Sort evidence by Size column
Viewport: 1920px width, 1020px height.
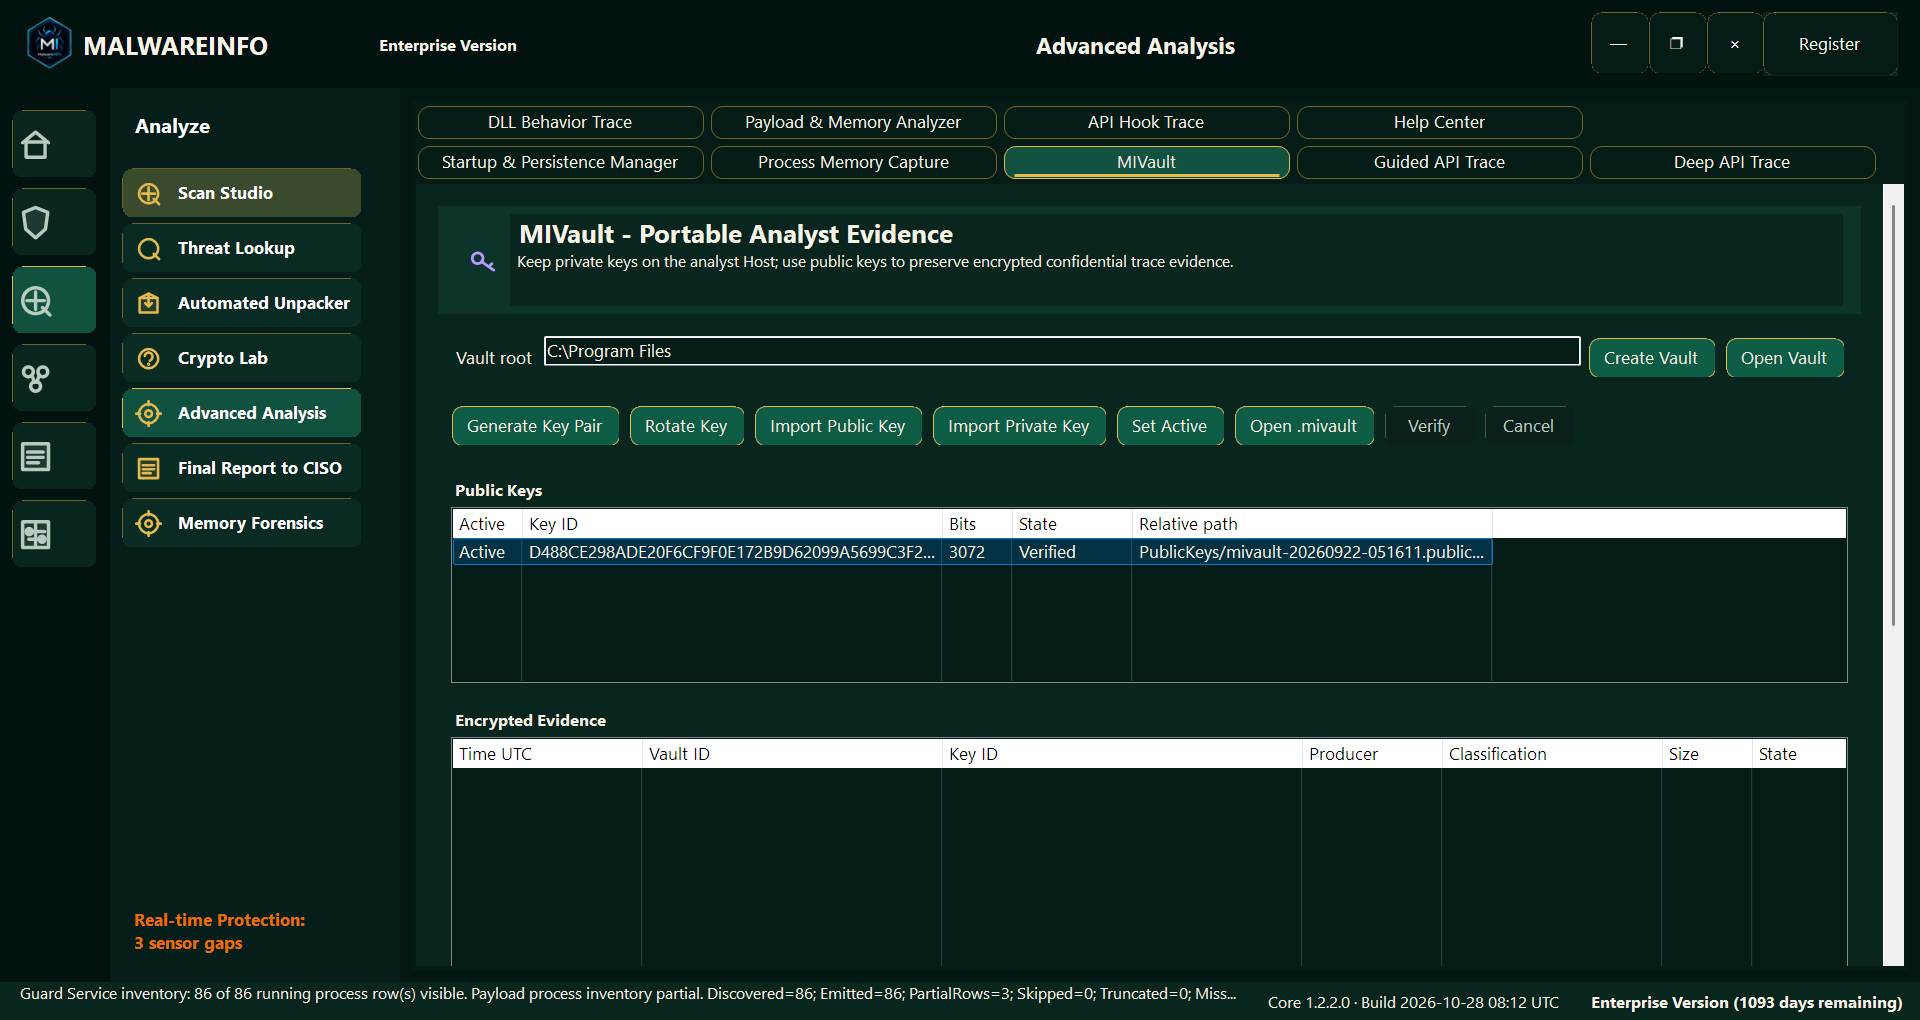click(1706, 754)
